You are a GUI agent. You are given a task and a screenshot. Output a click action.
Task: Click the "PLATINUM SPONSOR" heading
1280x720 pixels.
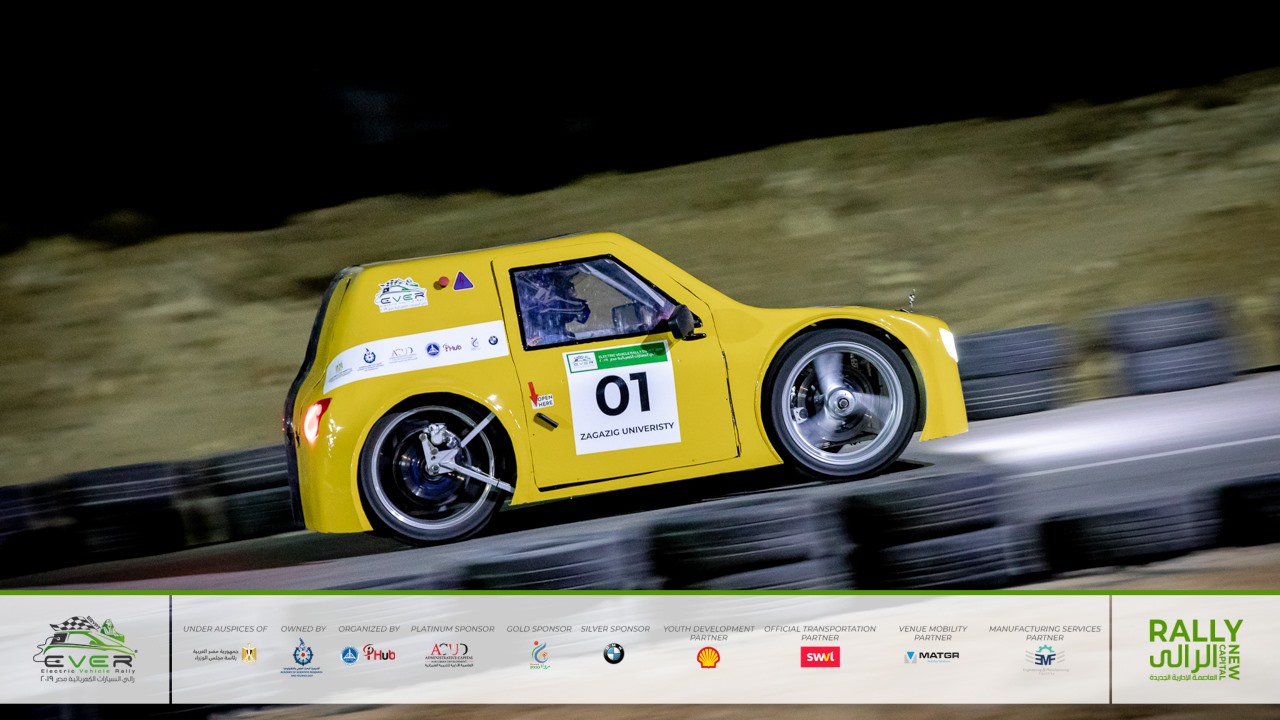pyautogui.click(x=452, y=629)
